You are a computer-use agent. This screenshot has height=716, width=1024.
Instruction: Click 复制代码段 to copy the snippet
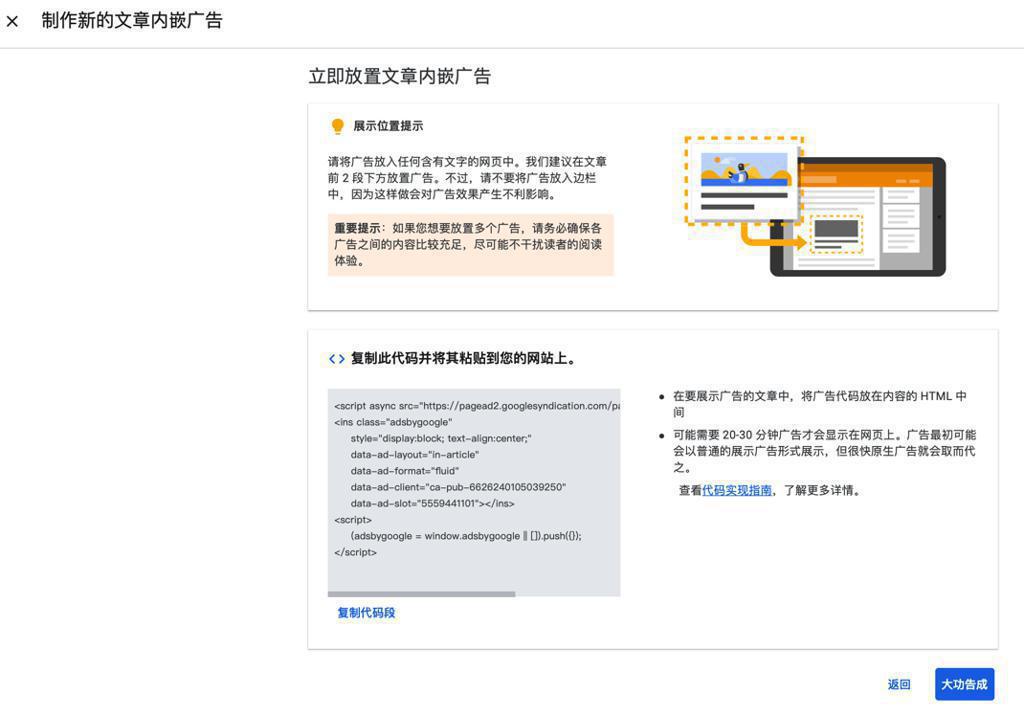[366, 613]
